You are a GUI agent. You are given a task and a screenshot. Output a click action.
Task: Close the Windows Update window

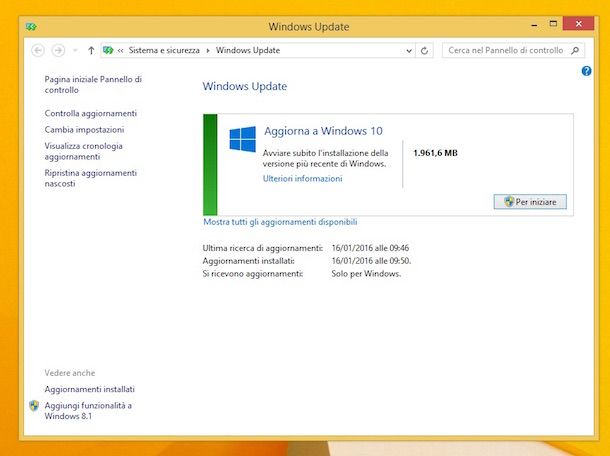(x=578, y=24)
